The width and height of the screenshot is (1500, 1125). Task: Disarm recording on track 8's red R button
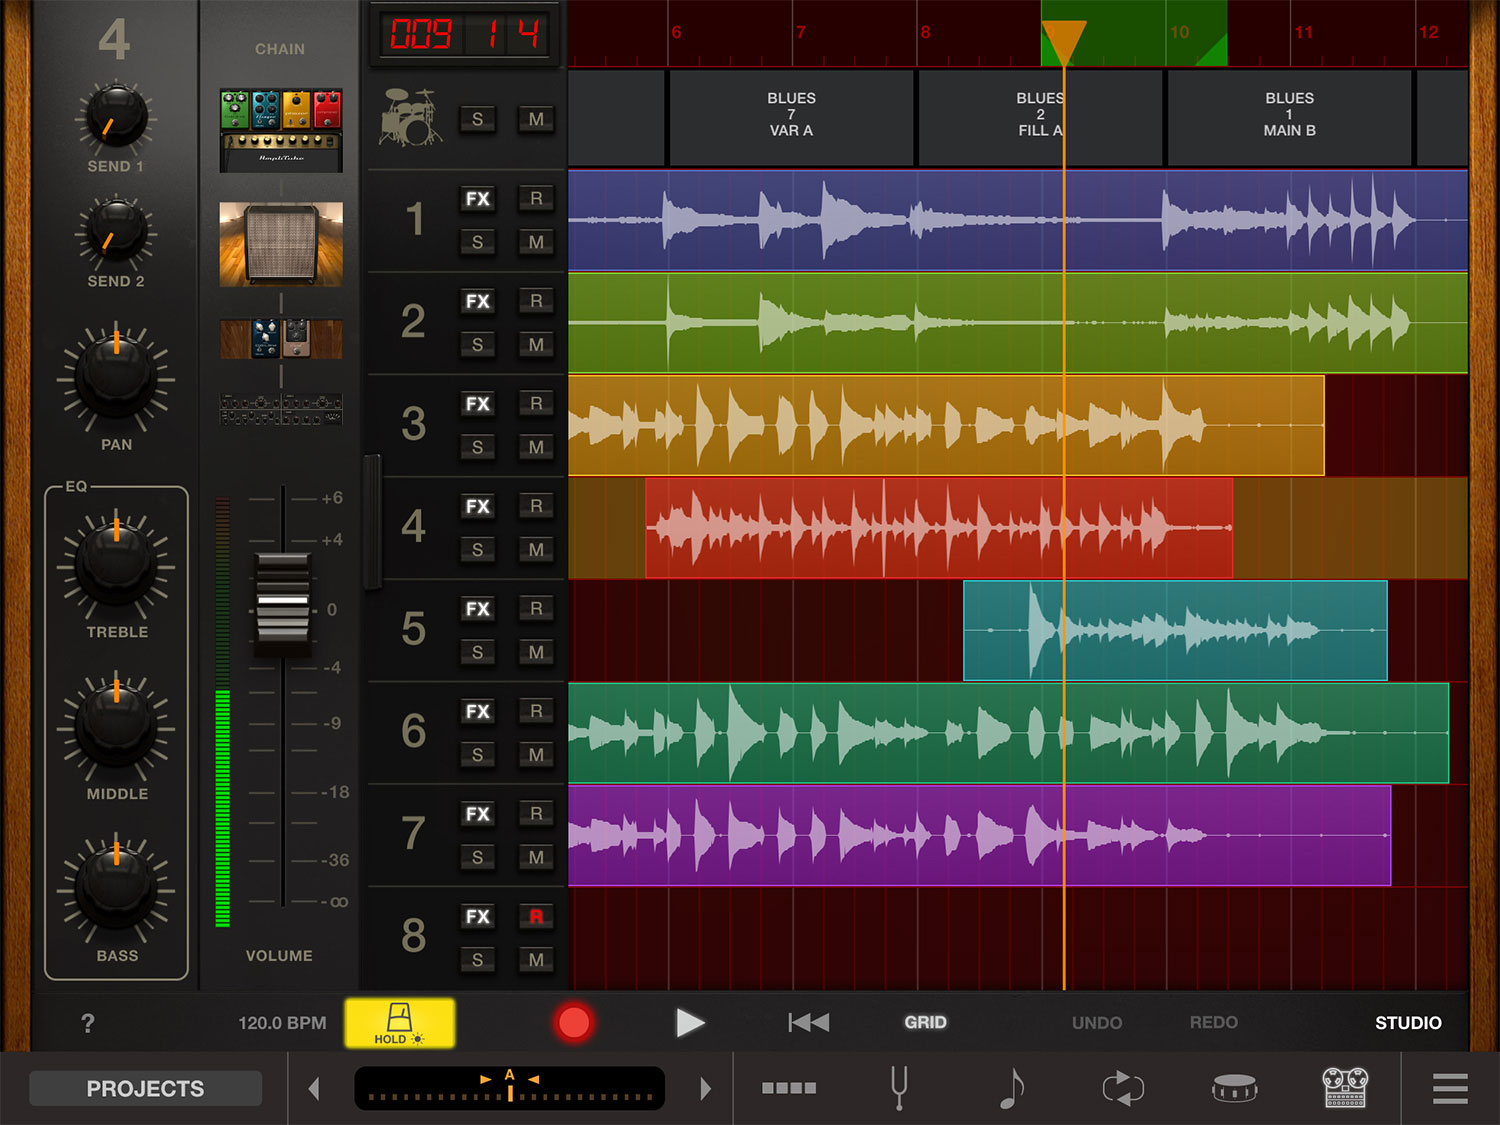click(536, 916)
